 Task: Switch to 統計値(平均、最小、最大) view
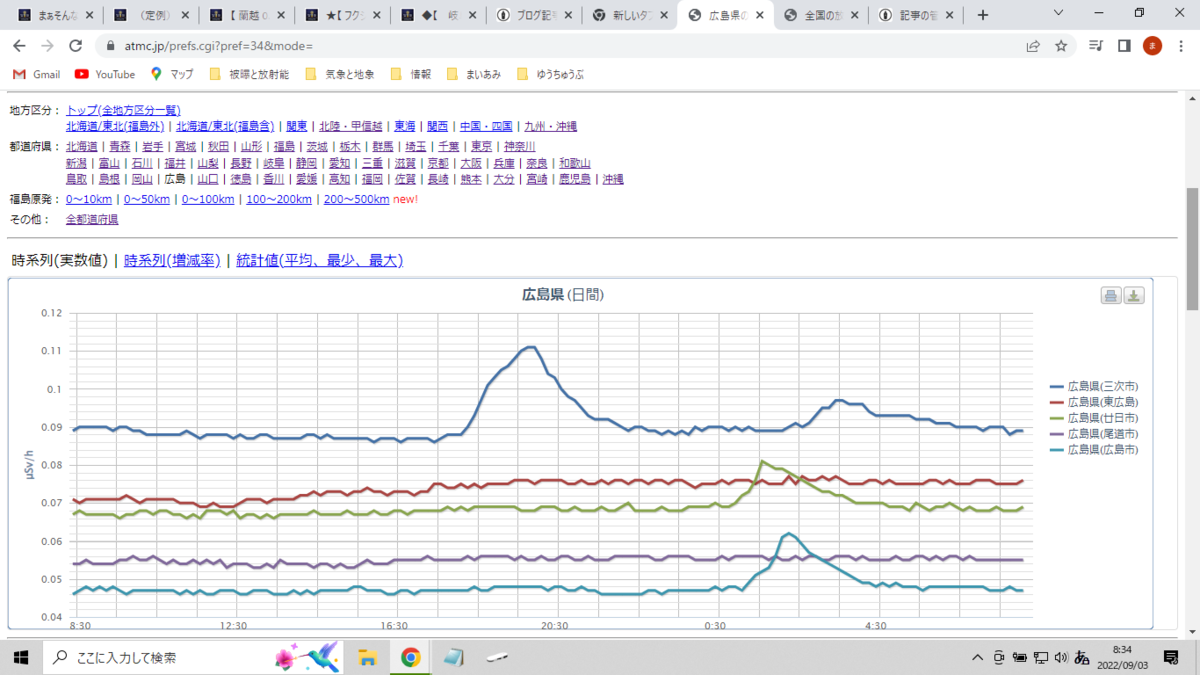[x=319, y=260]
